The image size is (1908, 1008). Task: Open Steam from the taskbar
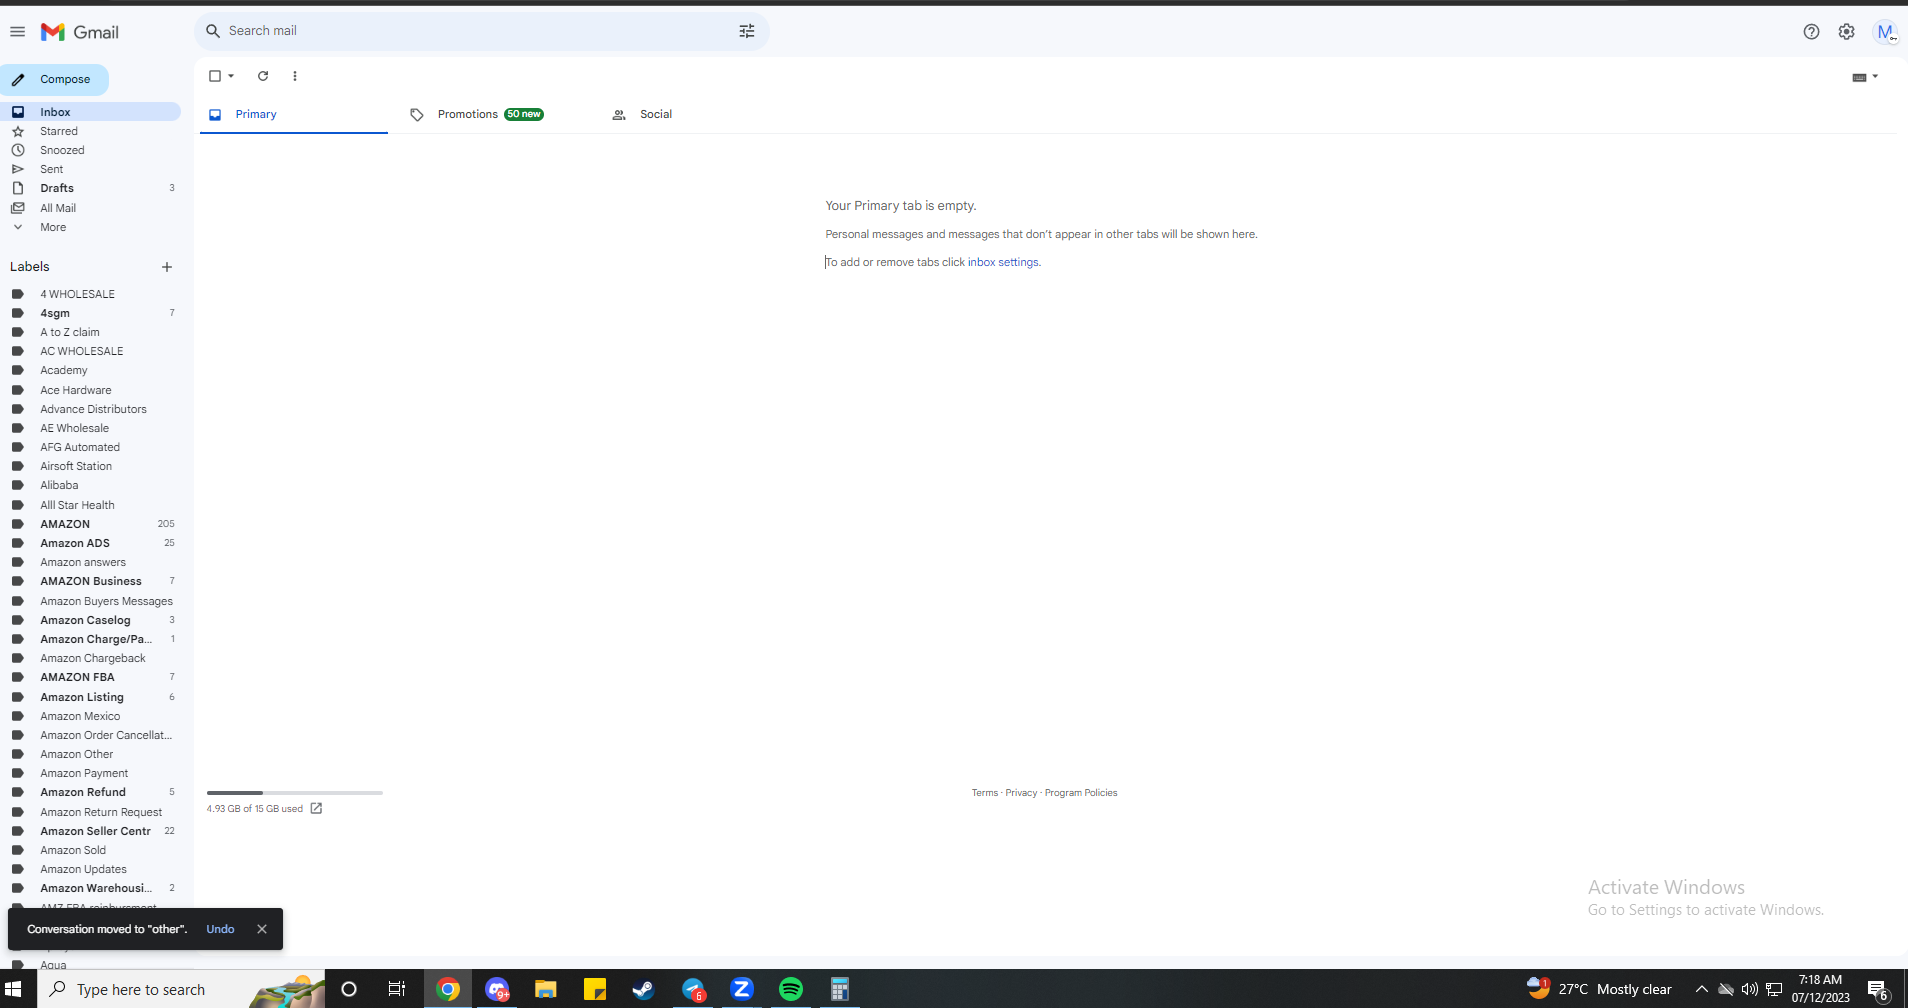point(643,989)
